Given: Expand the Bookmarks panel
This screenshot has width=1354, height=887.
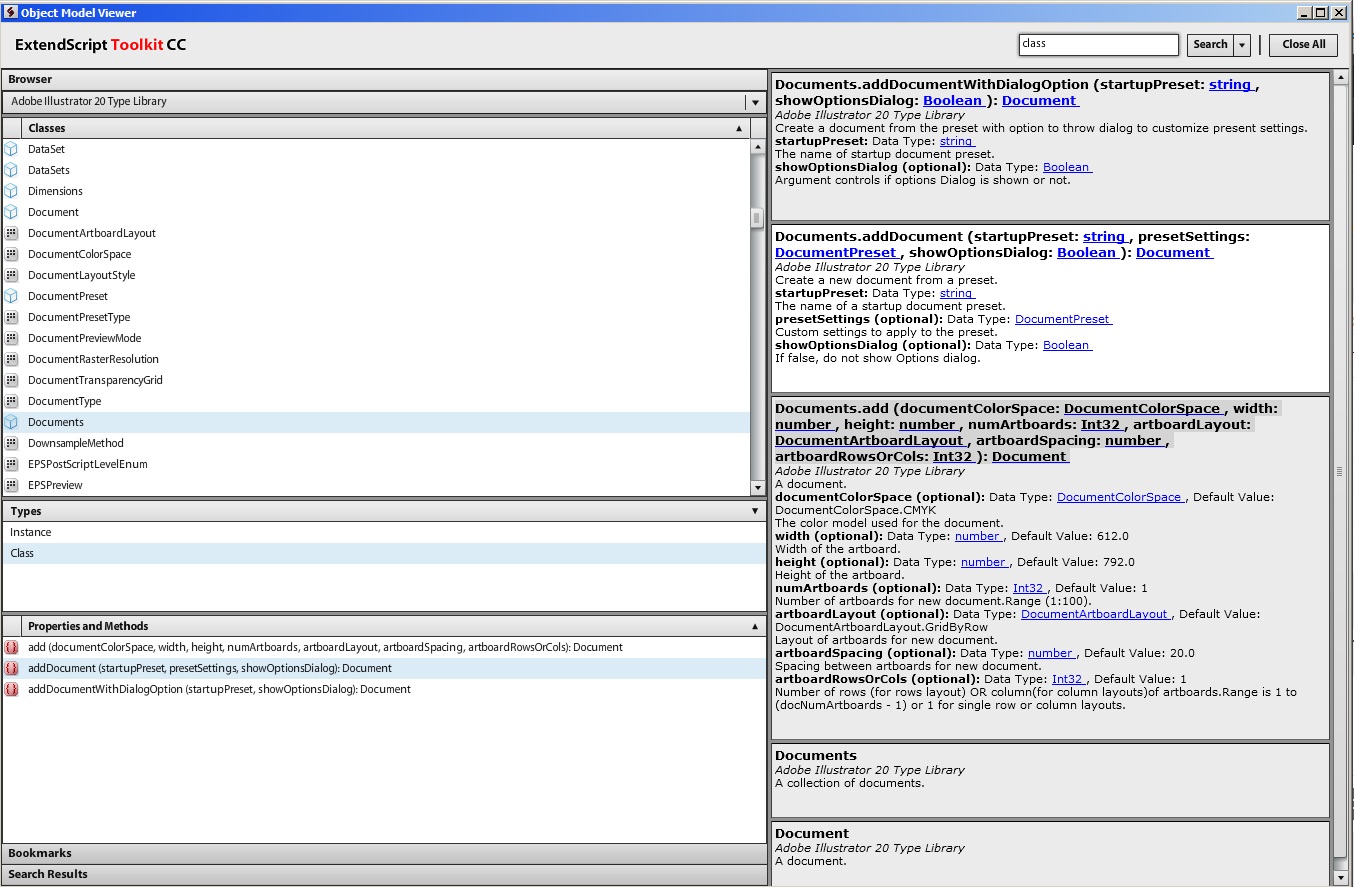Looking at the screenshot, I should point(384,853).
